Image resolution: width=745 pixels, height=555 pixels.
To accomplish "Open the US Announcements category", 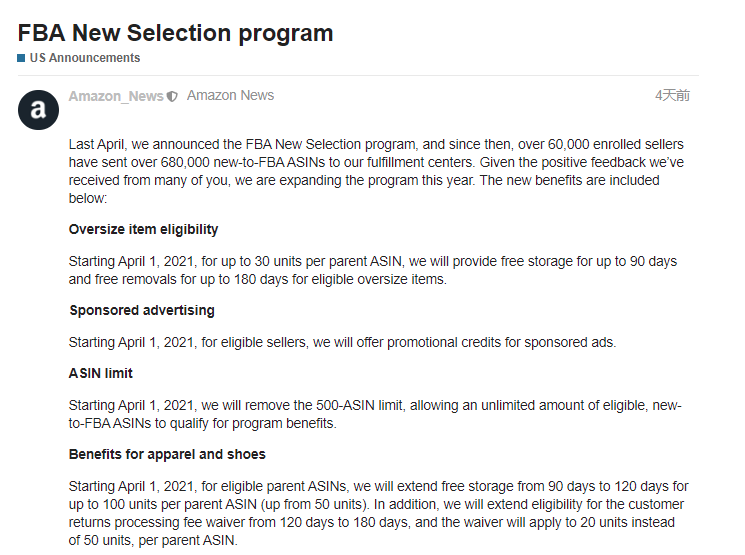I will pos(85,58).
